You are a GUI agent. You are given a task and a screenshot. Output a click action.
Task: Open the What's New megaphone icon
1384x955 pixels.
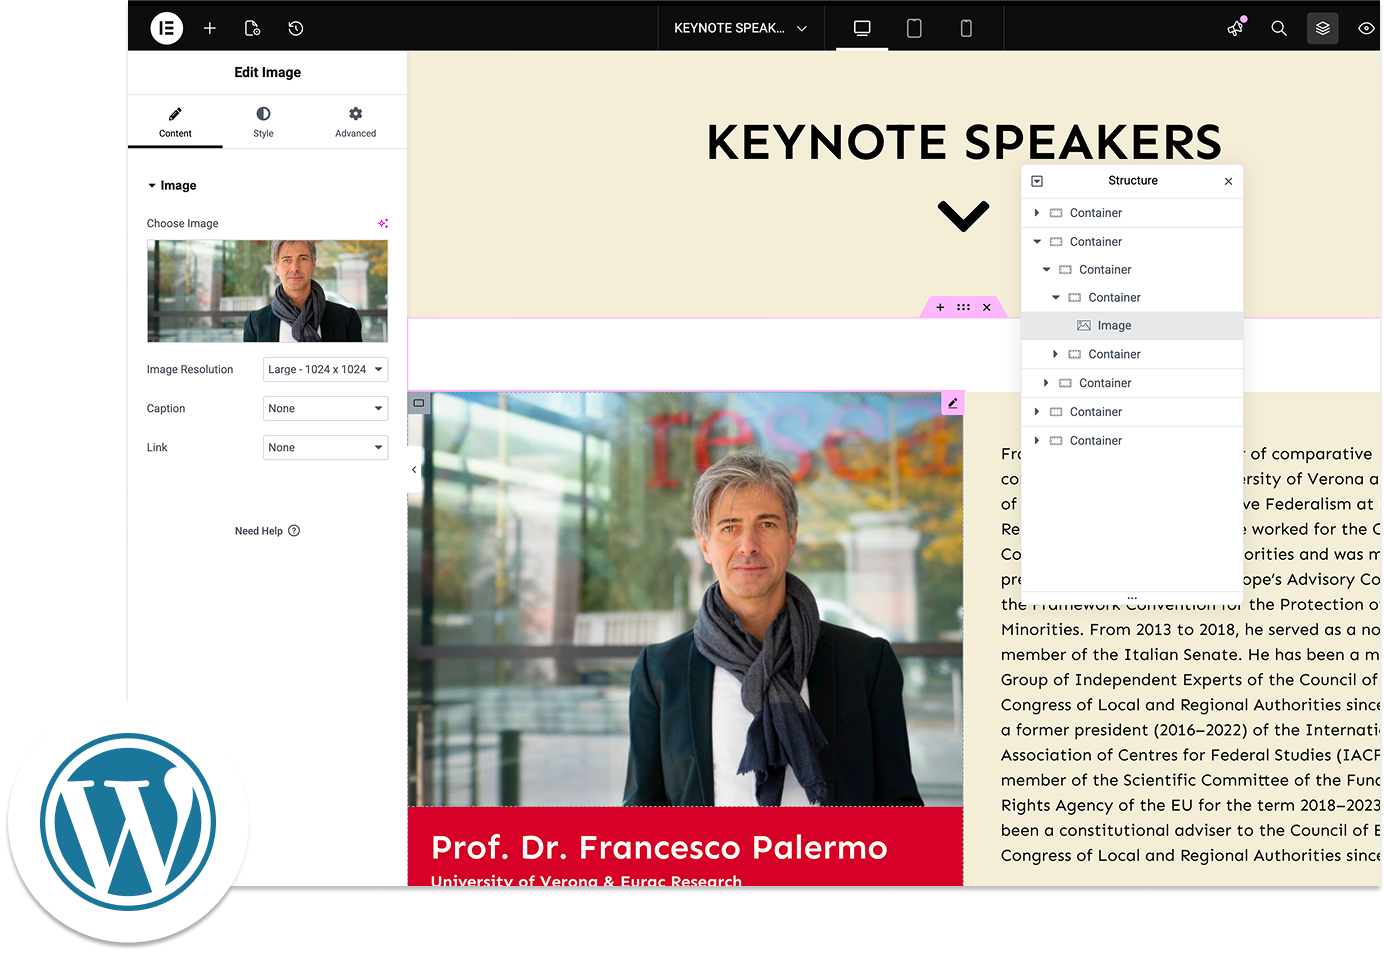point(1236,28)
